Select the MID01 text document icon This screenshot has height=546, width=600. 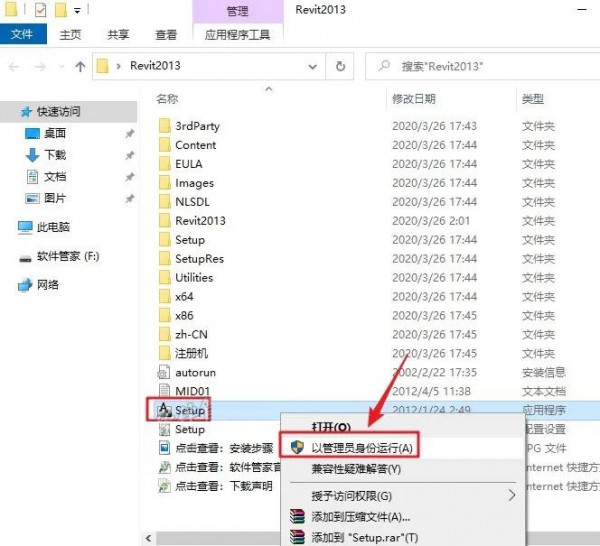click(x=164, y=391)
